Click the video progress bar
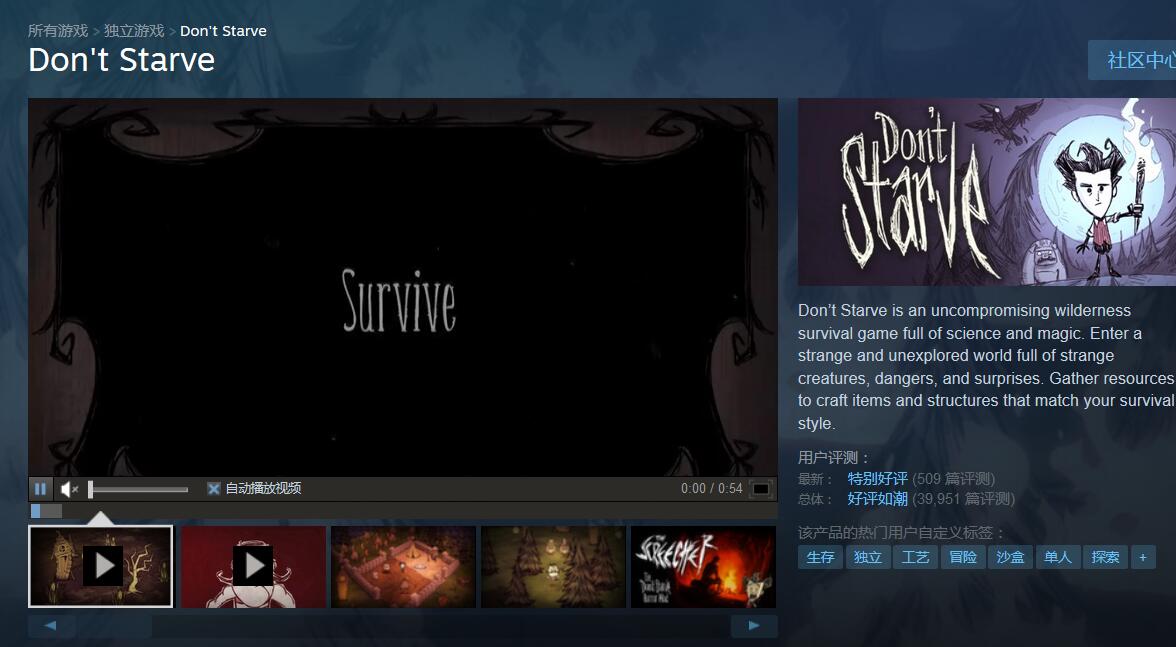Screen dimensions: 1176x647 click(403, 511)
